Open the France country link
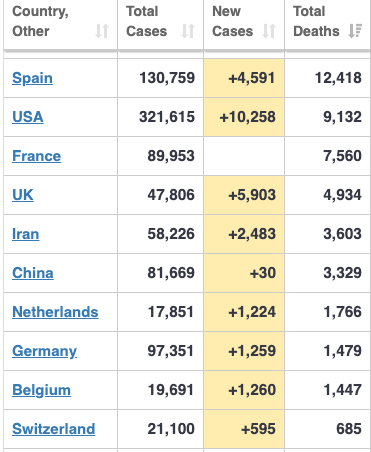The width and height of the screenshot is (371, 452). [x=37, y=156]
